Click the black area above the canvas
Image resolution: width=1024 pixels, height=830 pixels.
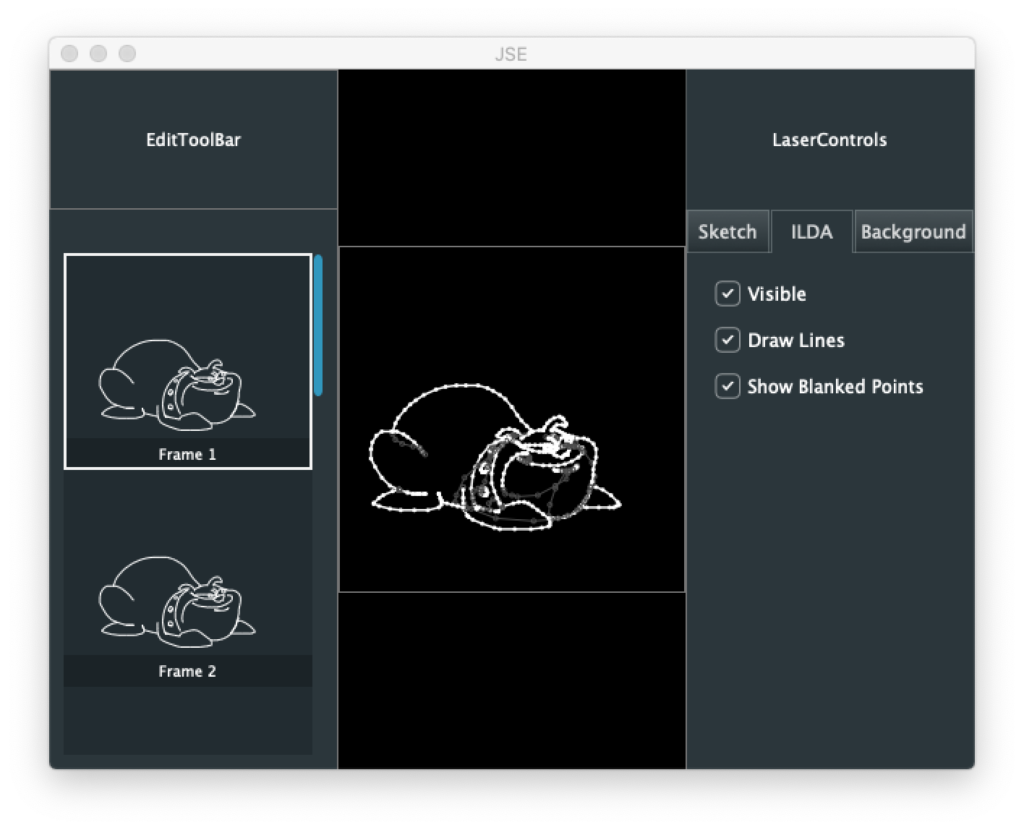pyautogui.click(x=511, y=157)
